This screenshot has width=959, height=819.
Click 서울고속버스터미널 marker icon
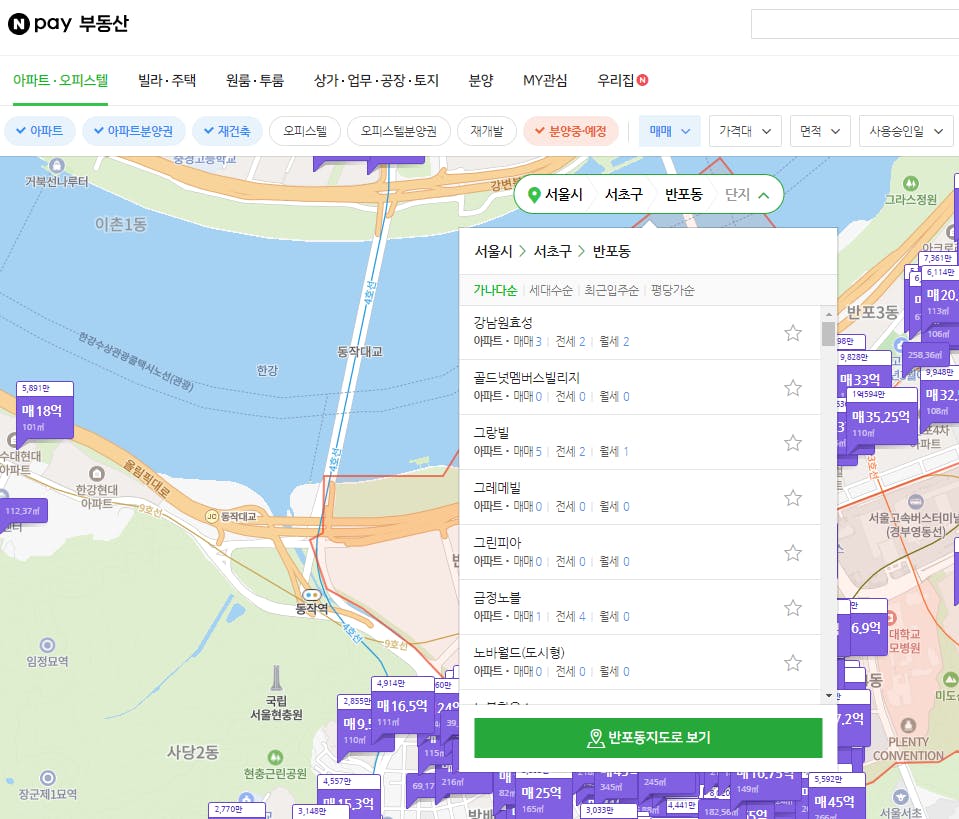tap(916, 502)
